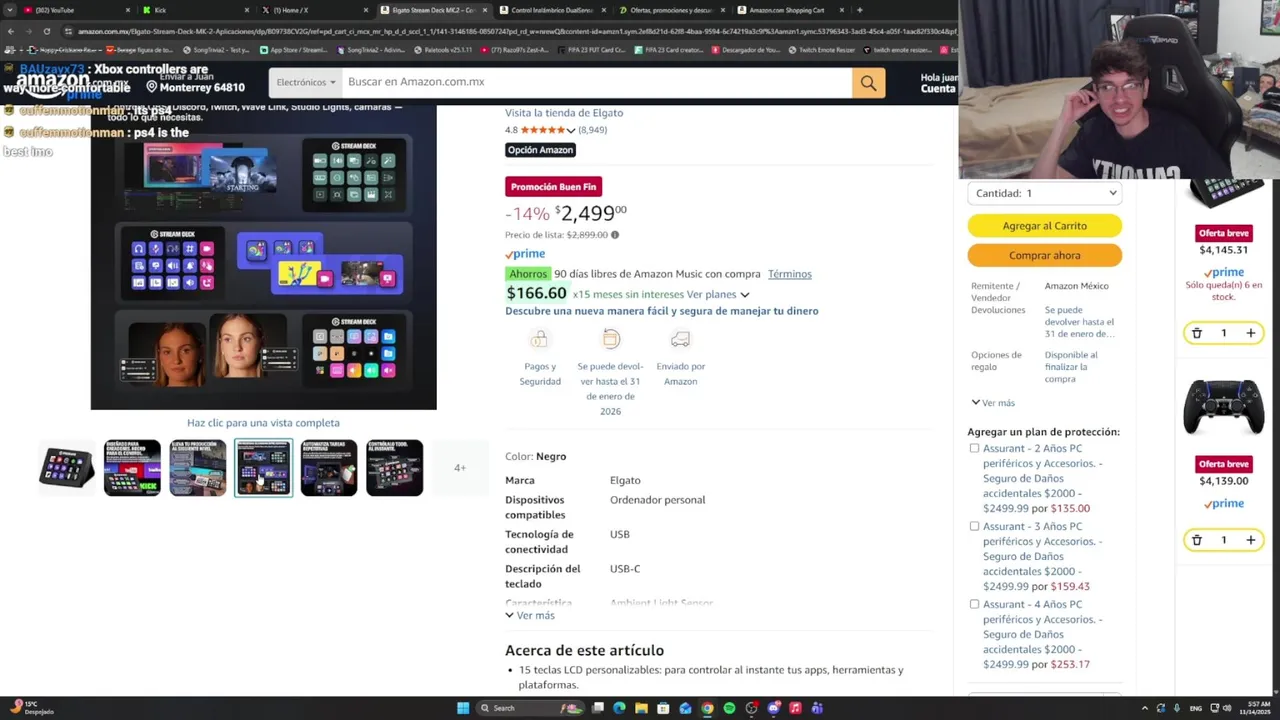This screenshot has height=720, width=1280.
Task: Switch to the Kick browser tab
Action: (x=196, y=10)
